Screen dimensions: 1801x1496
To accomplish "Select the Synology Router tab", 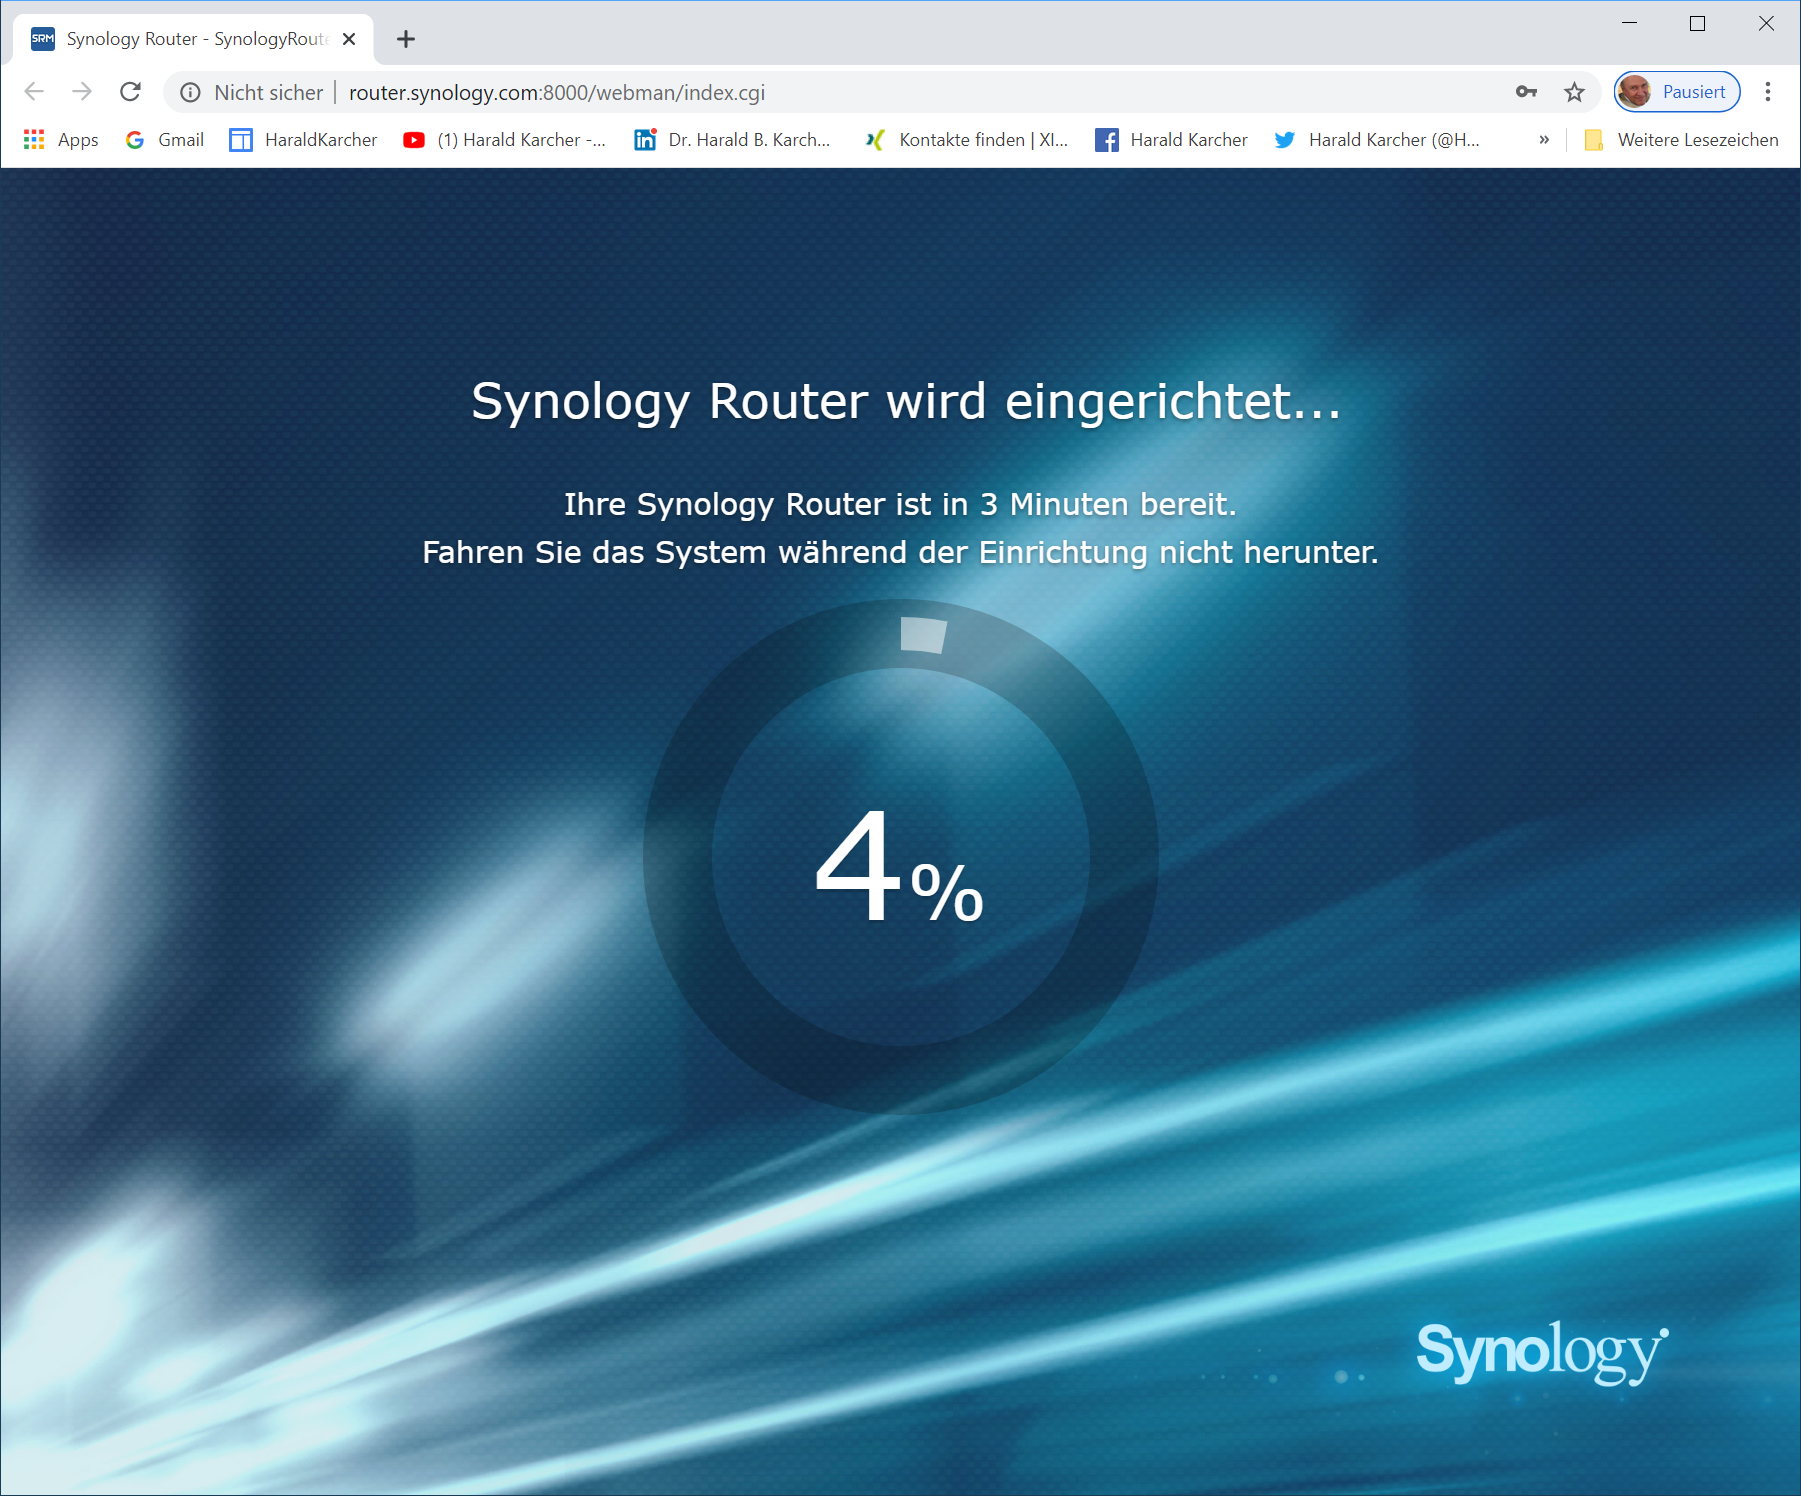I will tap(194, 39).
